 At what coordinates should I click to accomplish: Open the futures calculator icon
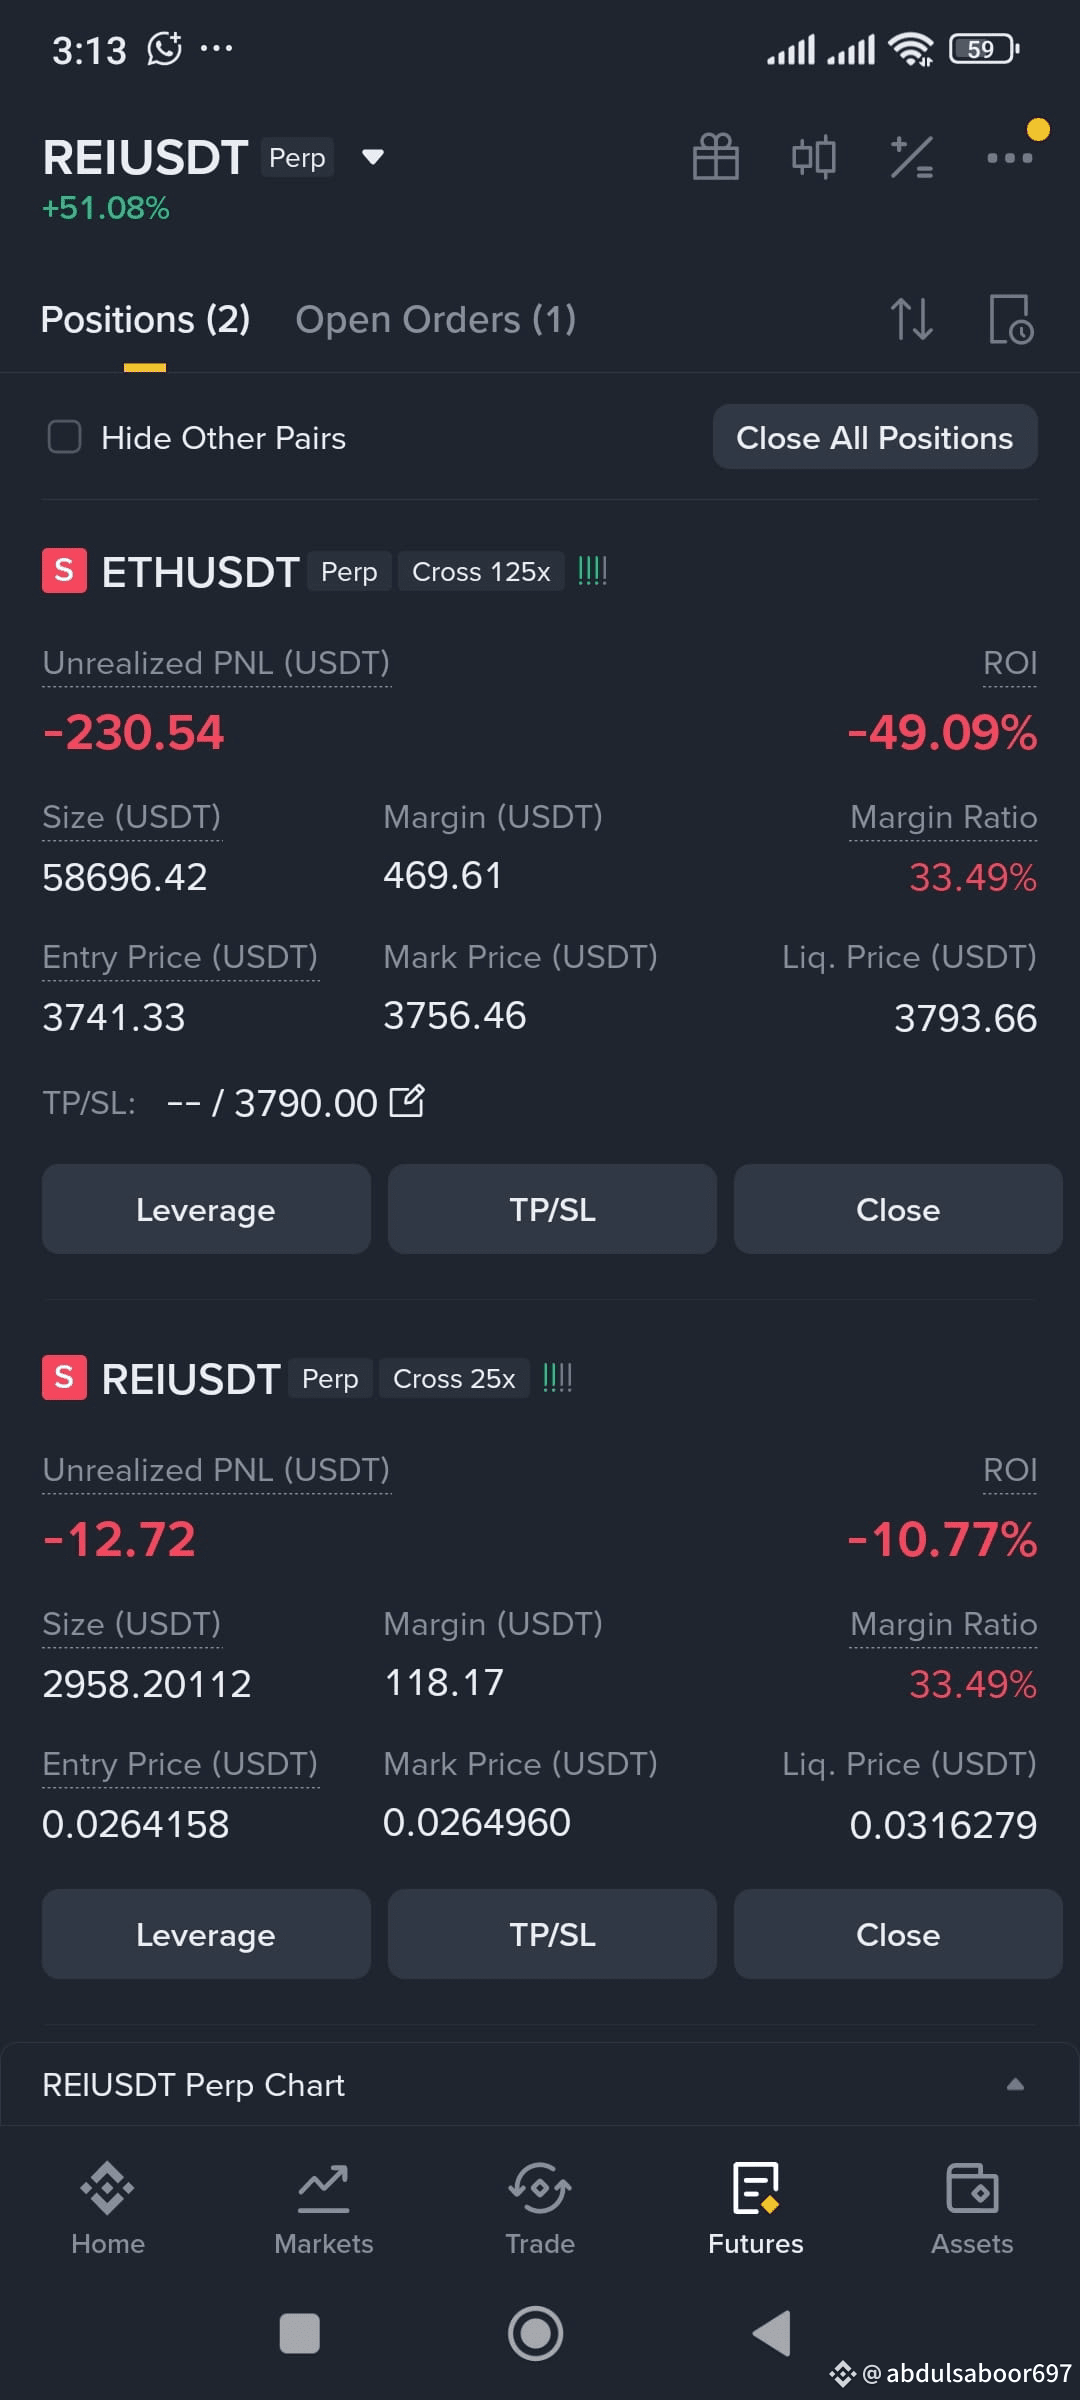tap(912, 157)
